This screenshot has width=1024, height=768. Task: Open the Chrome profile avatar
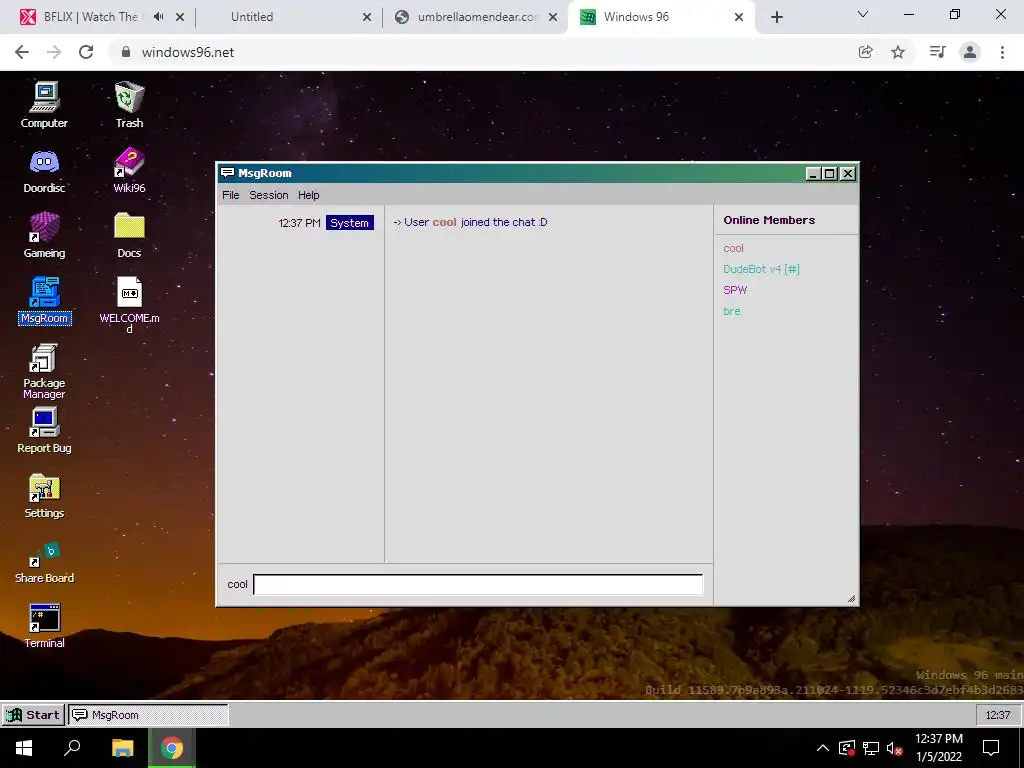click(970, 52)
